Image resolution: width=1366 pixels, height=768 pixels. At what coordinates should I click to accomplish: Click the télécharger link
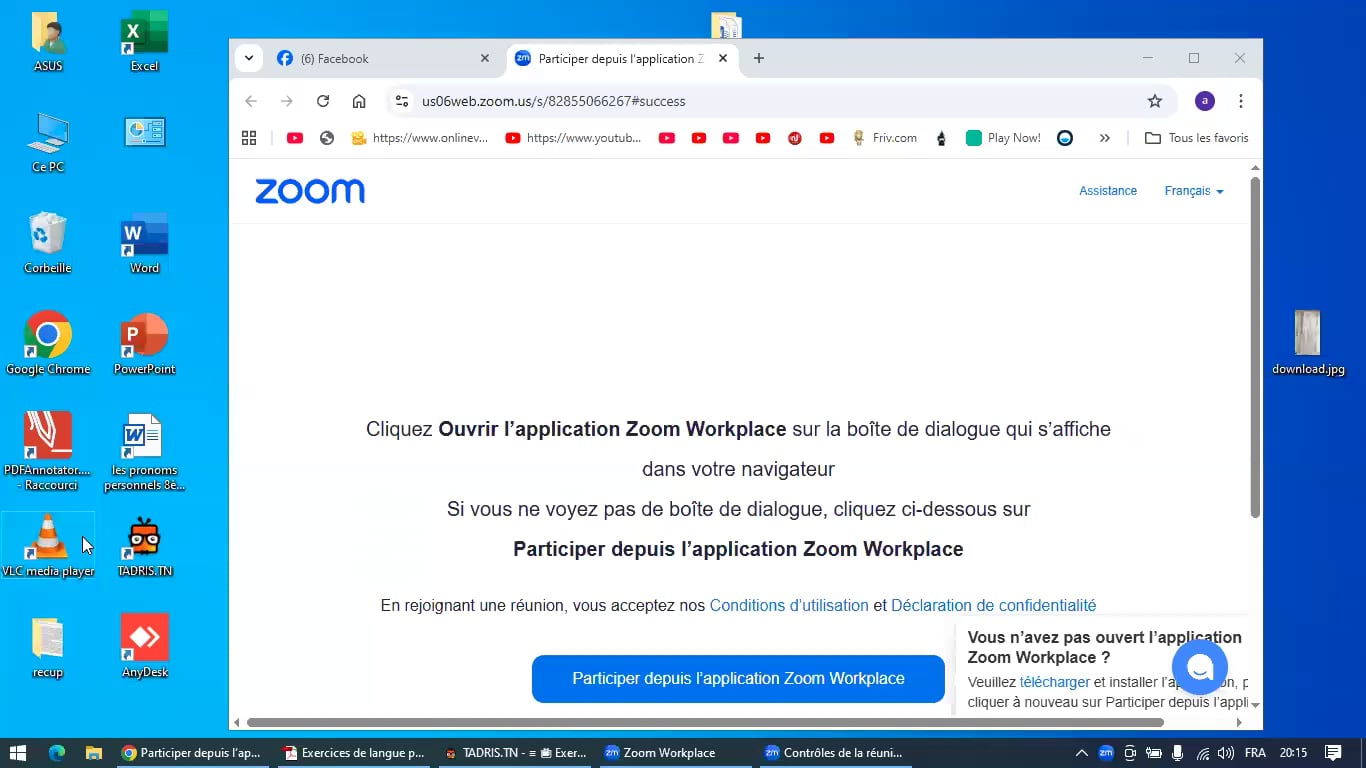coord(1054,682)
